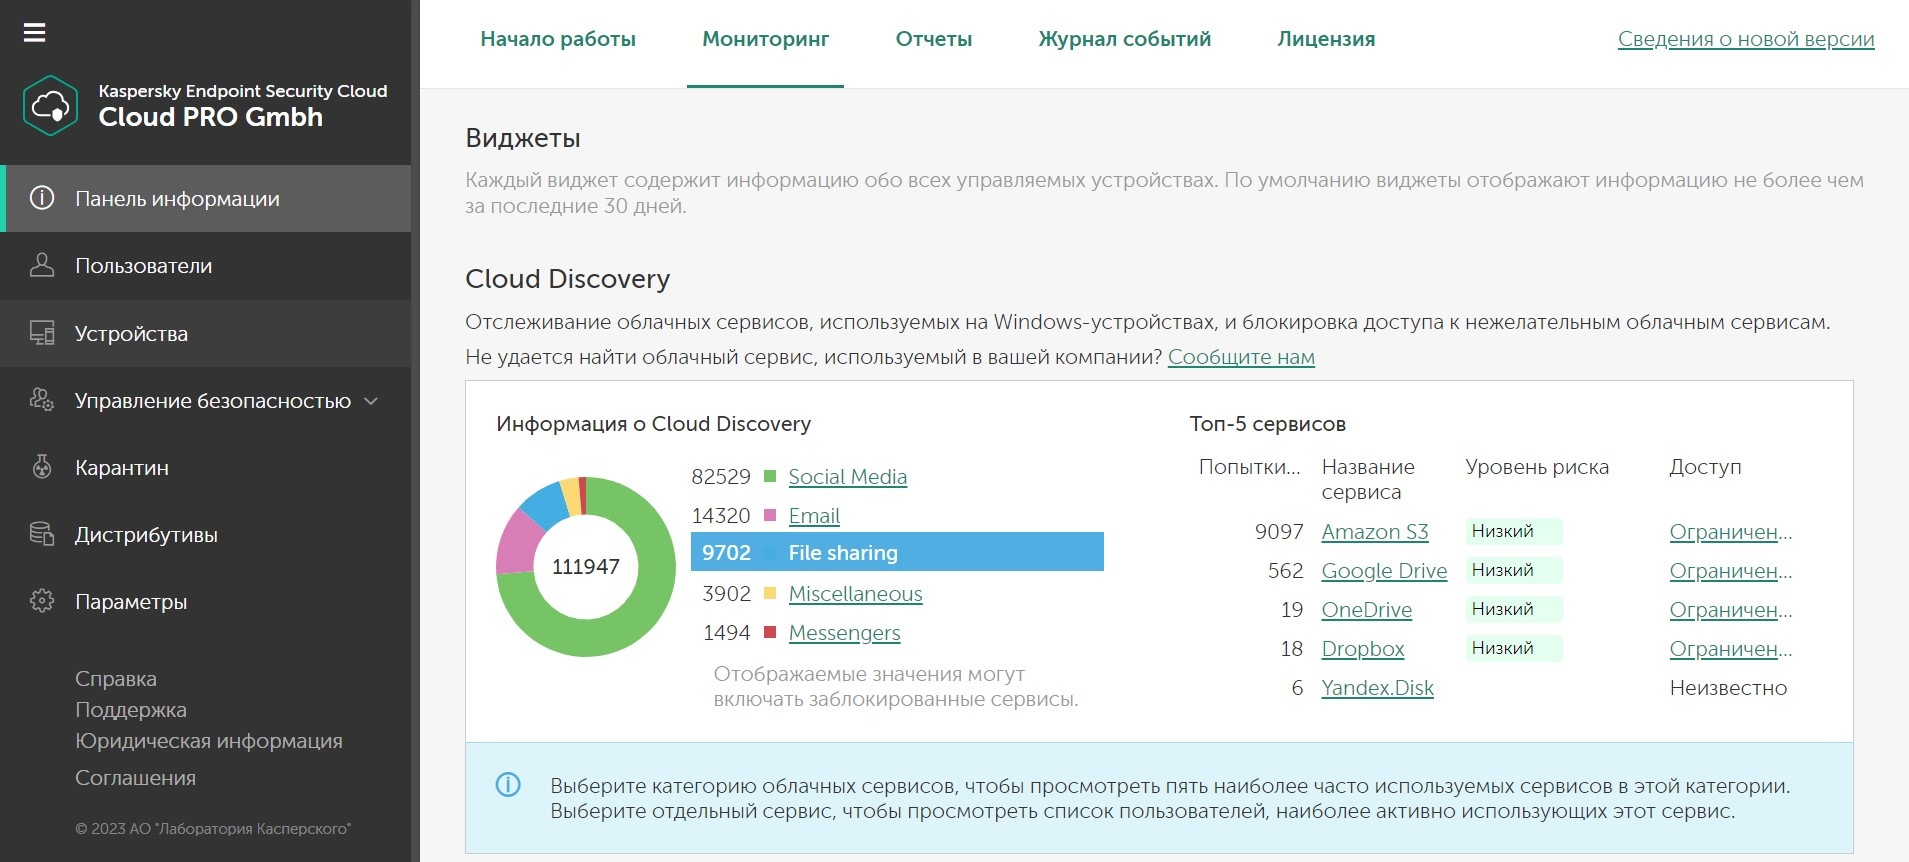Select Пользователи in the sidebar
1909x862 pixels.
[x=205, y=265]
